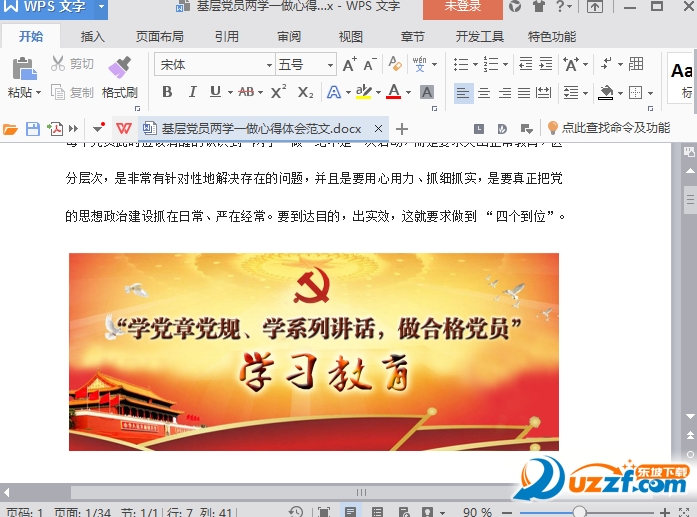Save document with the floppy icon

click(33, 129)
